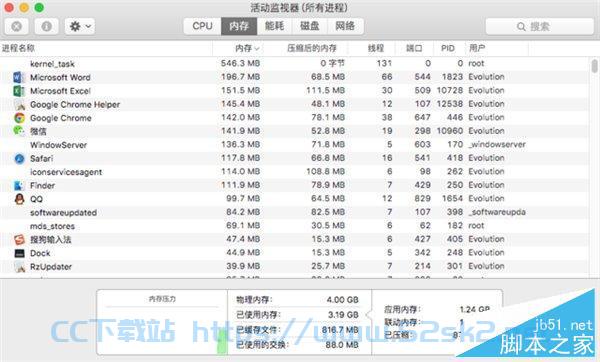
Task: Switch to the 能耗 tab
Action: [274, 26]
